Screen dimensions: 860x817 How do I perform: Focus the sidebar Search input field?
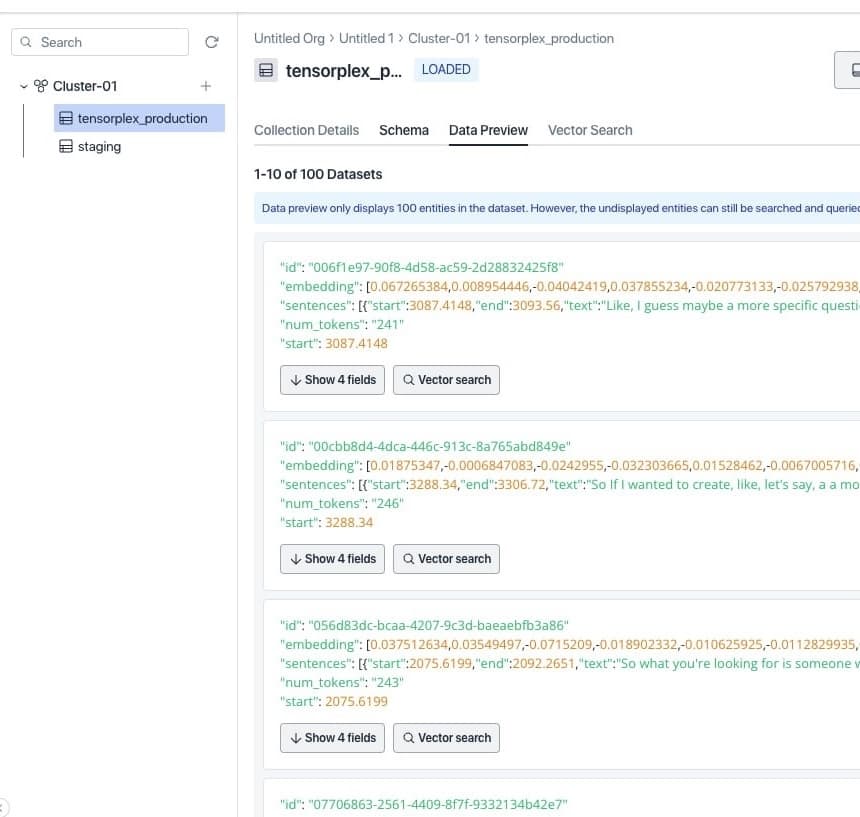110,42
